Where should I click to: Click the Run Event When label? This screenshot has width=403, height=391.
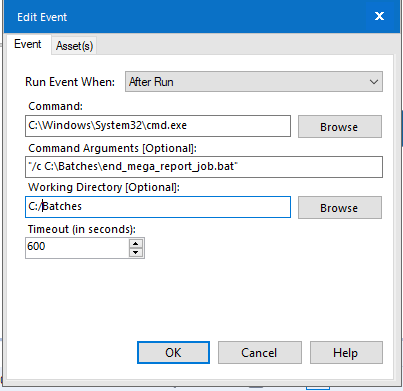70,82
